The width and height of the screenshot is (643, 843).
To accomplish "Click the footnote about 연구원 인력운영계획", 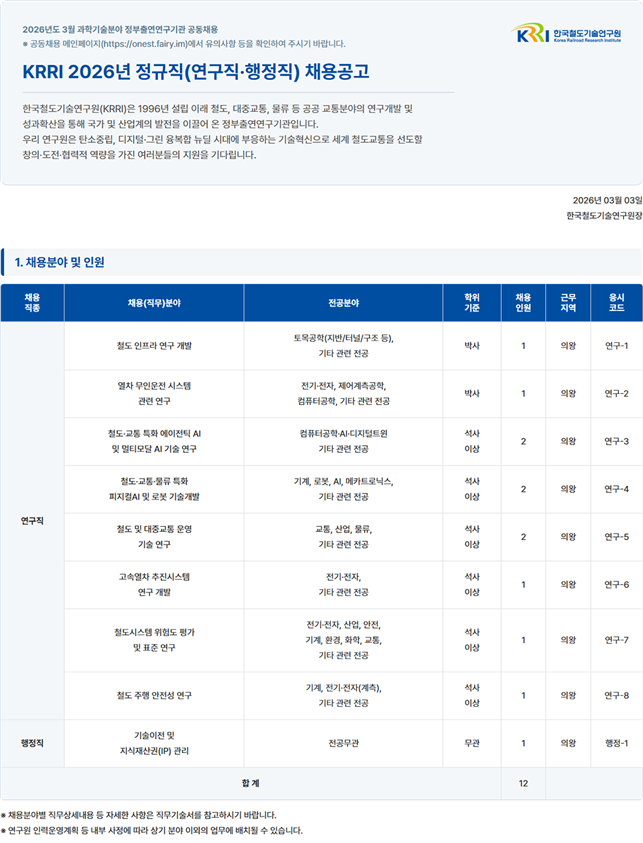I will (152, 831).
